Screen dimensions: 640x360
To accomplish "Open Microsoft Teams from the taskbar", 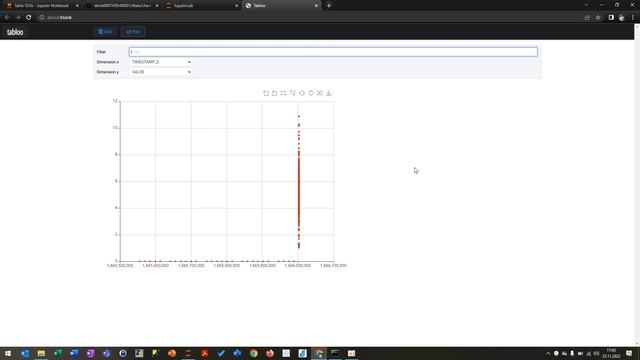I will click(x=107, y=353).
